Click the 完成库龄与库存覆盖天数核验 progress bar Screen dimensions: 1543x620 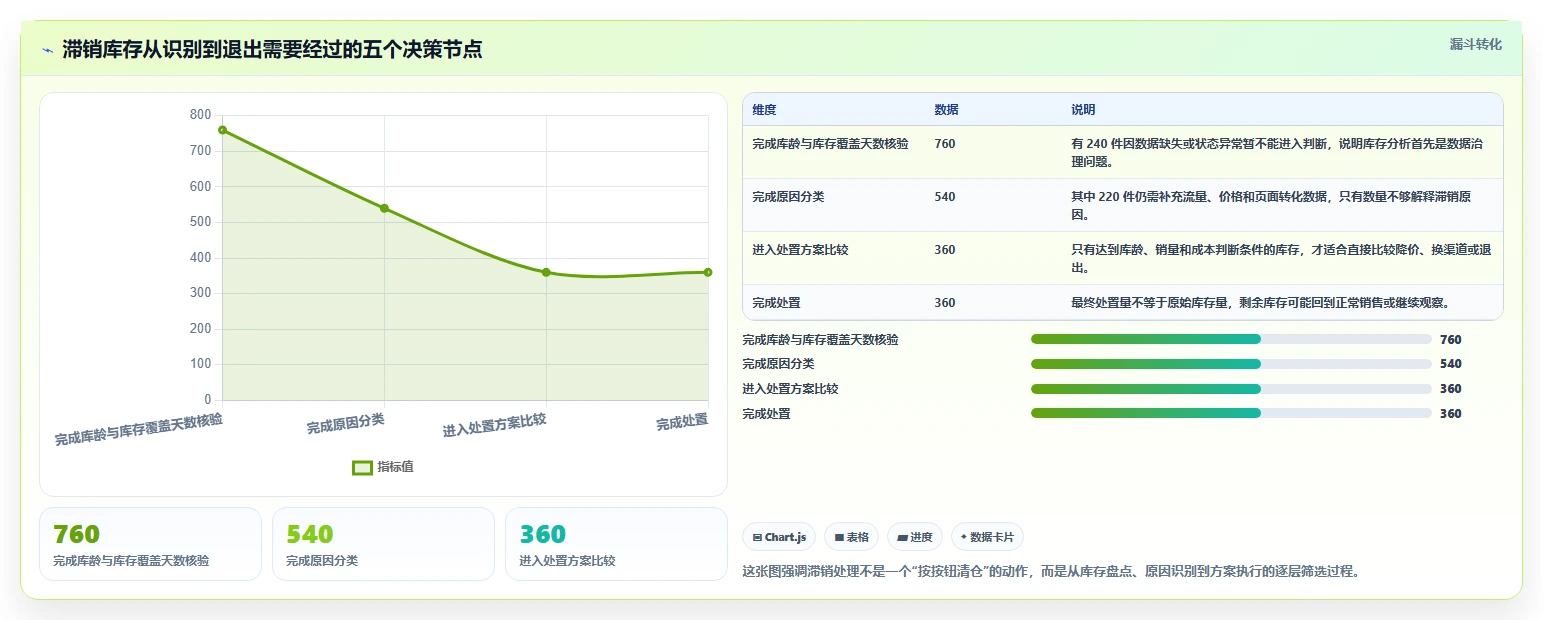[x=1231, y=340]
